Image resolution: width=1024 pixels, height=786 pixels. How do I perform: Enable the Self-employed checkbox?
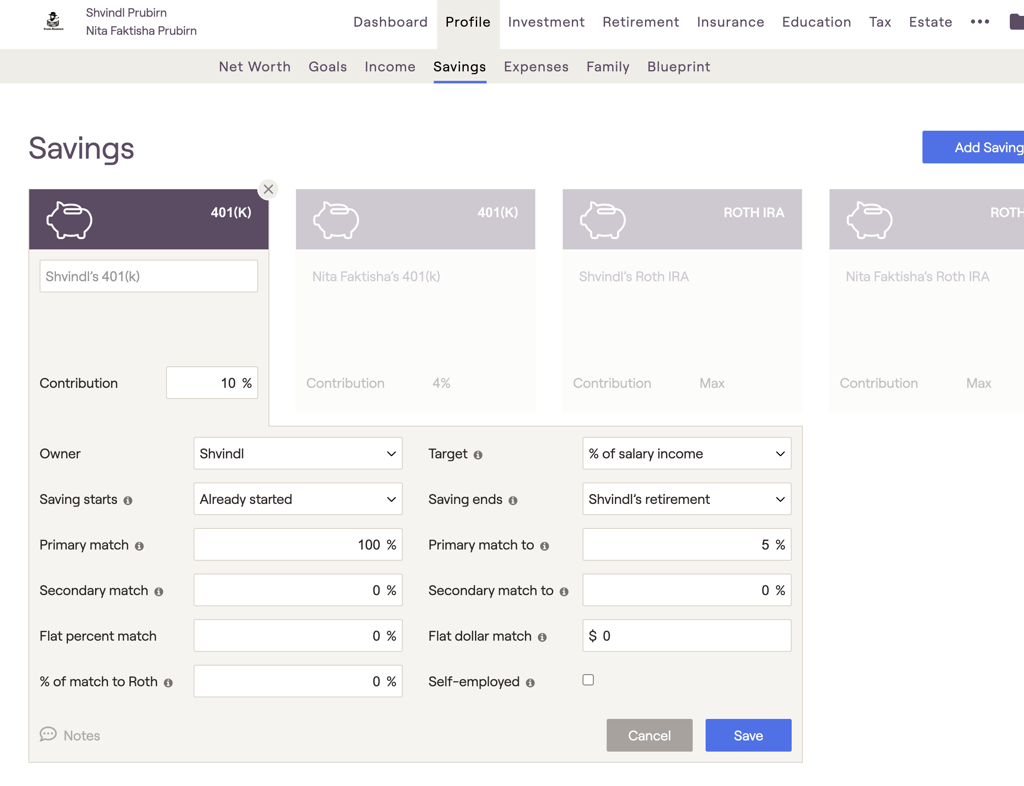click(588, 680)
